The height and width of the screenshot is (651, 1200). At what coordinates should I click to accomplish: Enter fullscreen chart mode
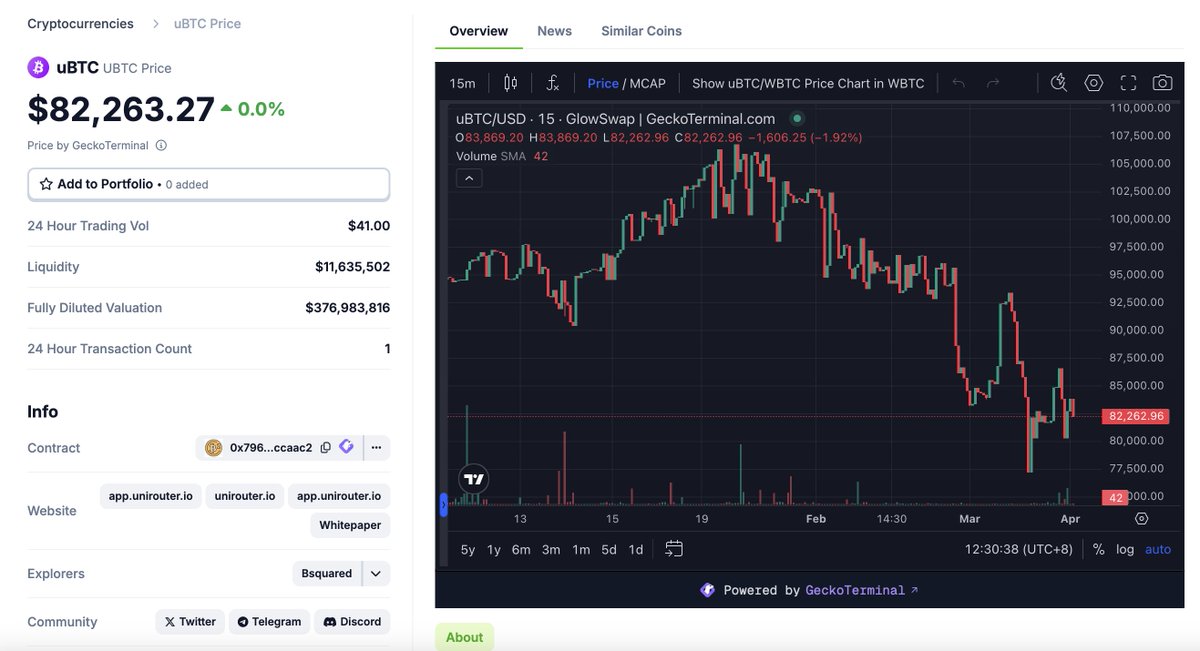pyautogui.click(x=1128, y=83)
